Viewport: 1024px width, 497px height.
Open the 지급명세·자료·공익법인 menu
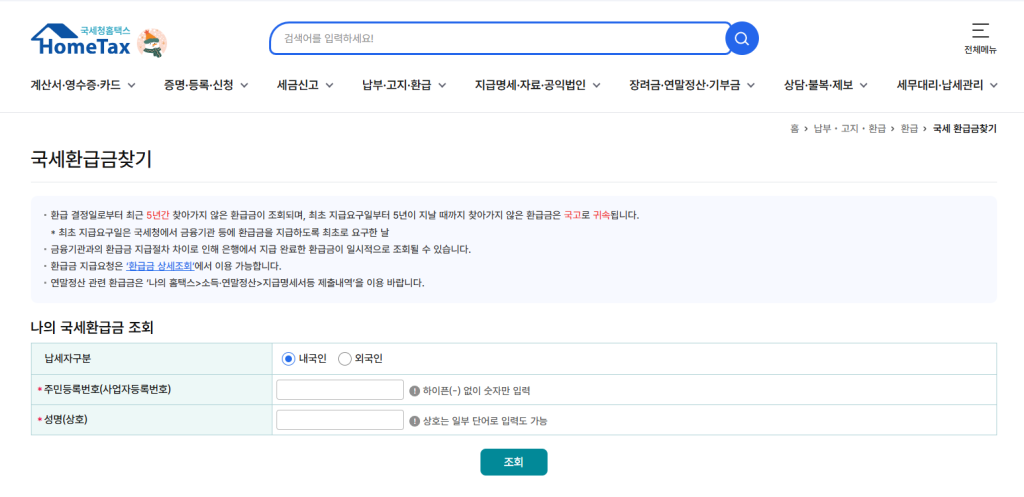[x=530, y=85]
